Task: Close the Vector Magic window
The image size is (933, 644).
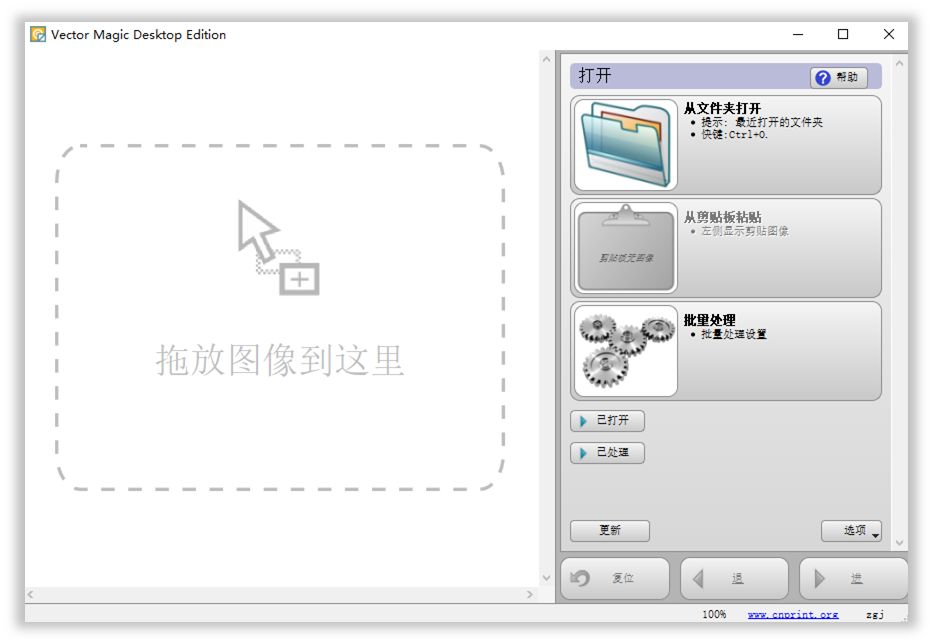Action: pyautogui.click(x=888, y=35)
